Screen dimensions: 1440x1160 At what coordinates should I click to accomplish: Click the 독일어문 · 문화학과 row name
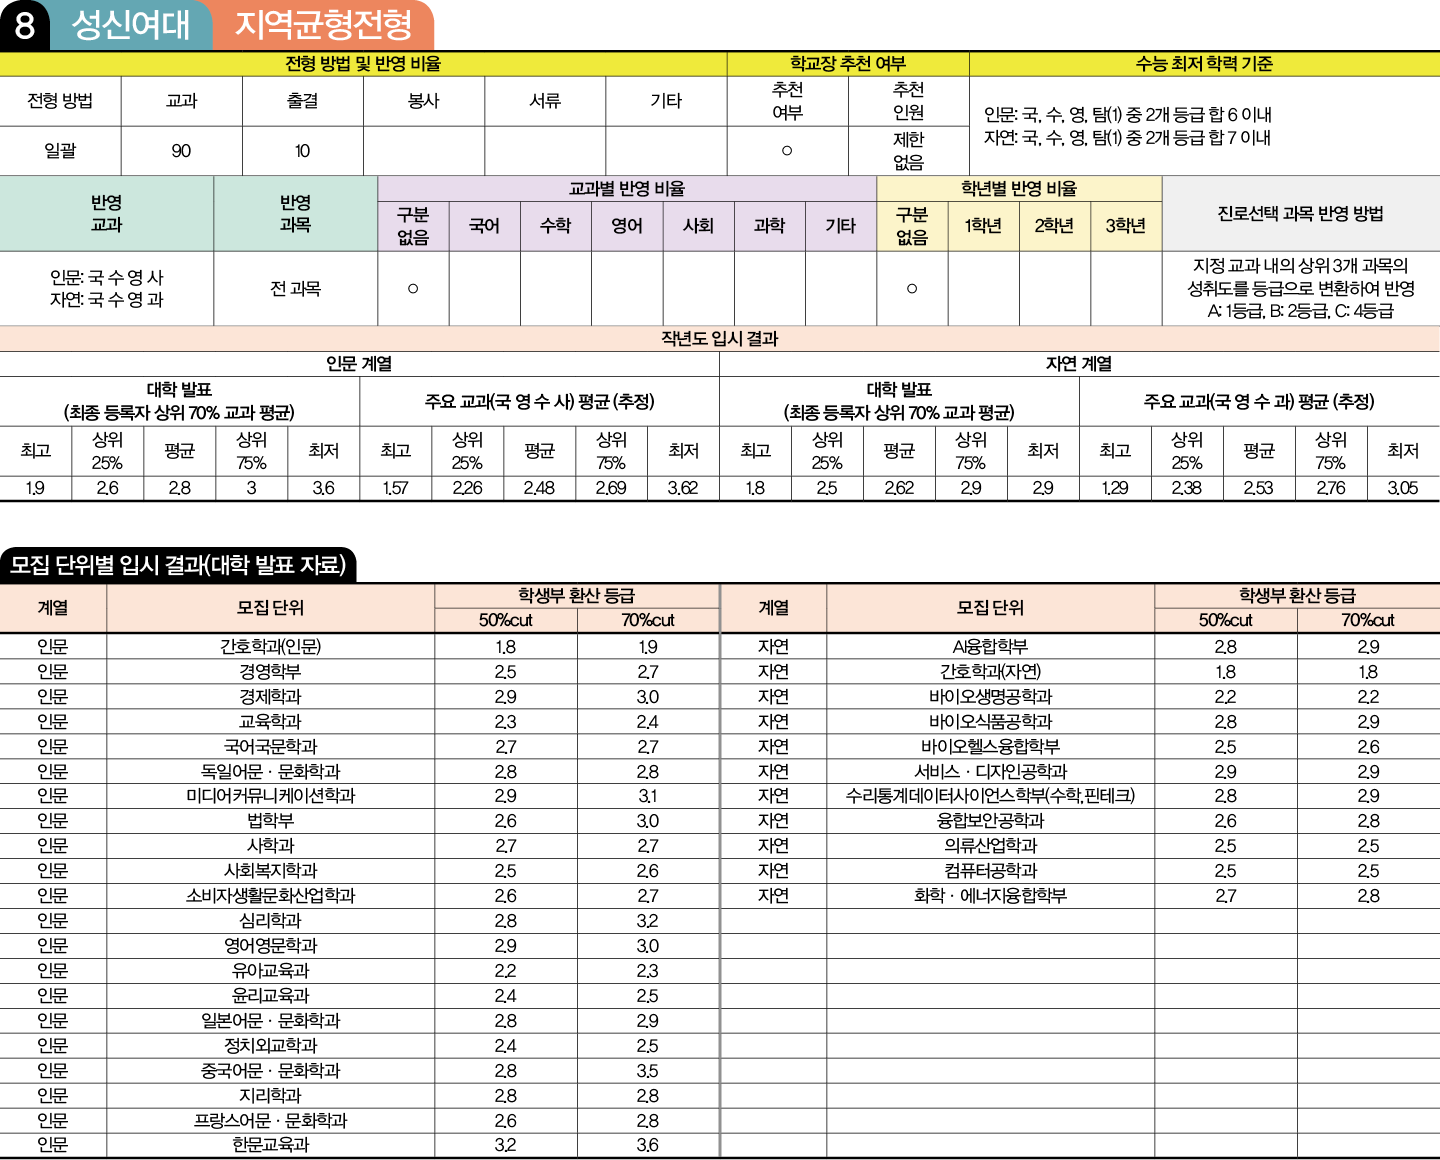(x=270, y=772)
